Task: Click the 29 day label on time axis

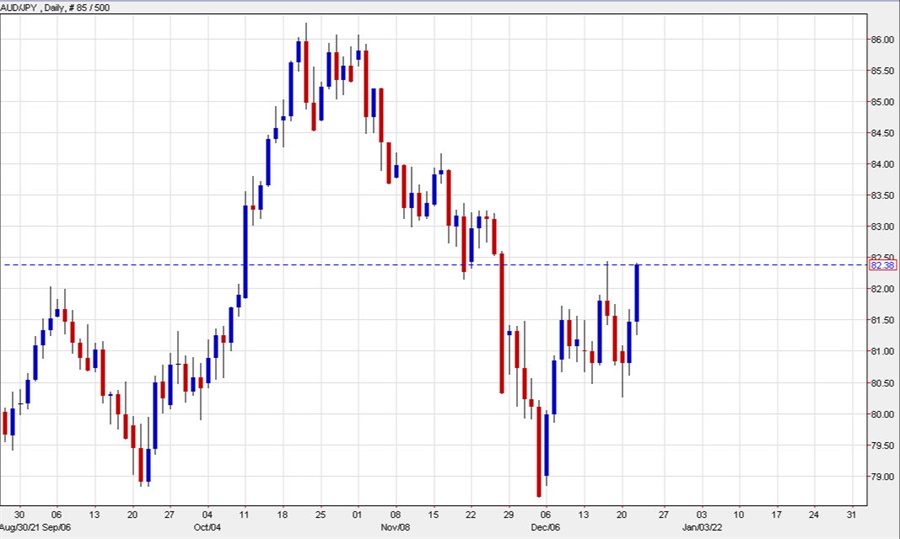Action: (x=509, y=515)
